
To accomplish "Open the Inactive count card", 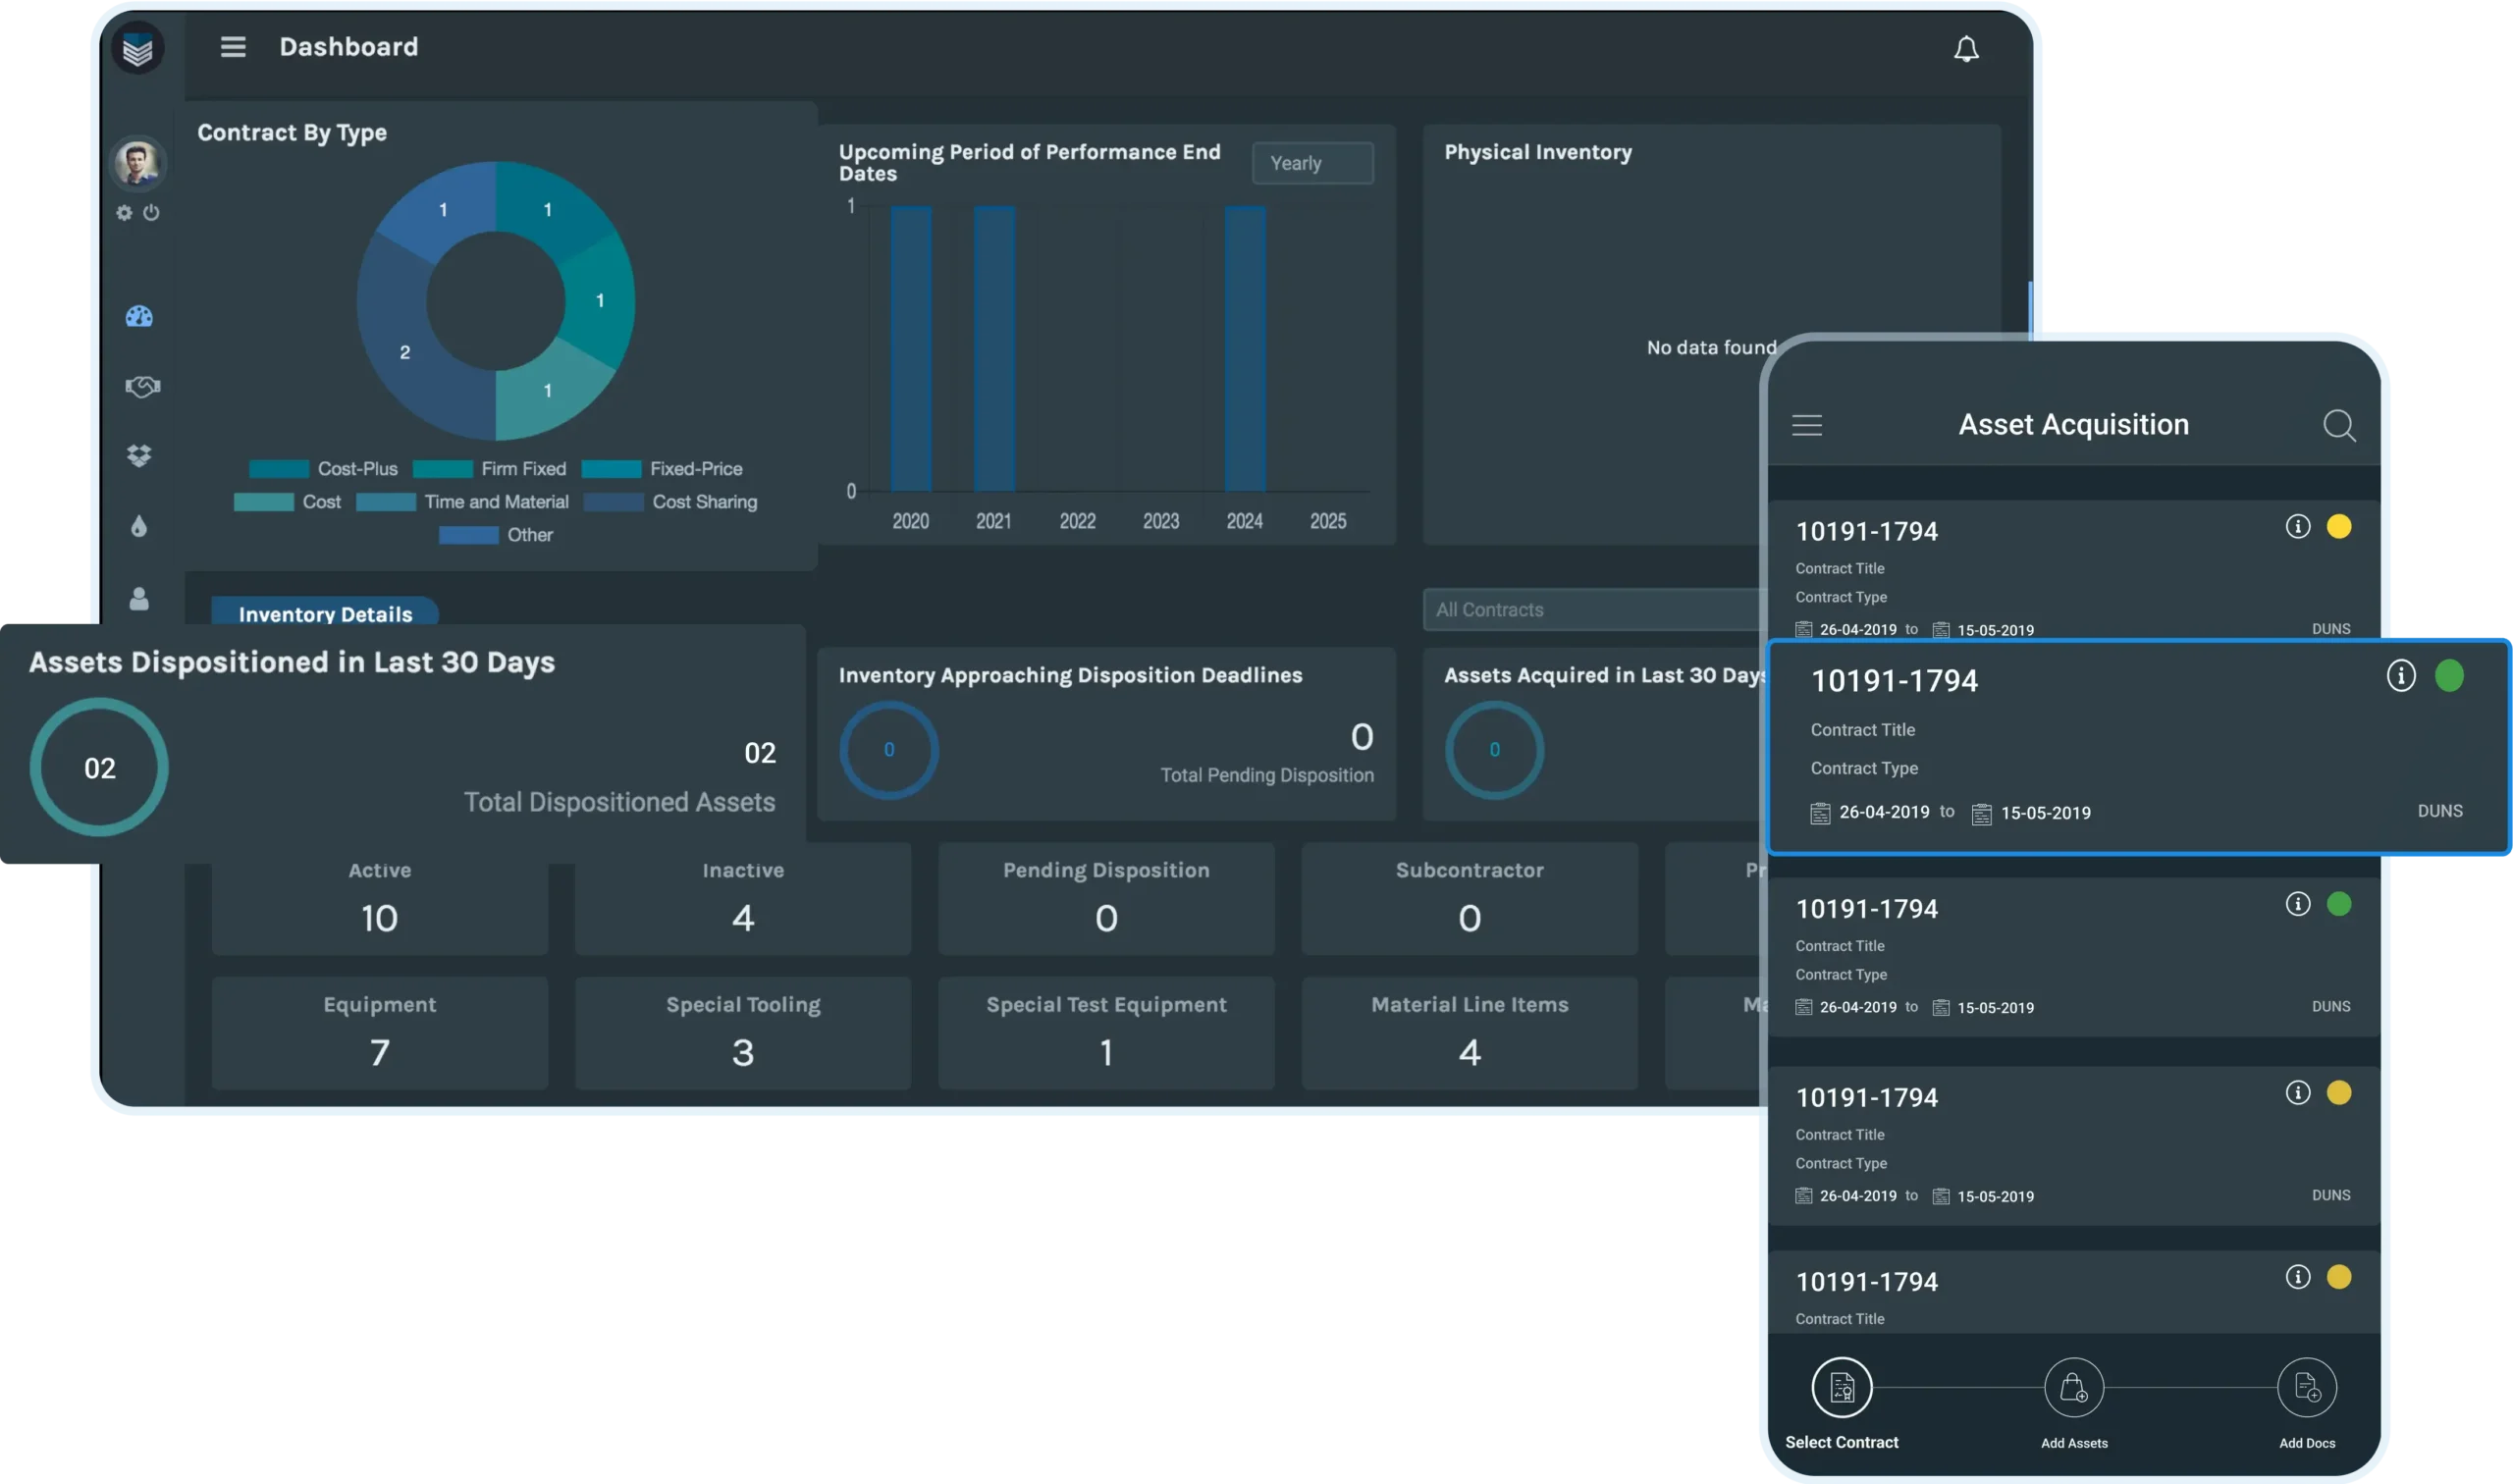I will click(742, 898).
